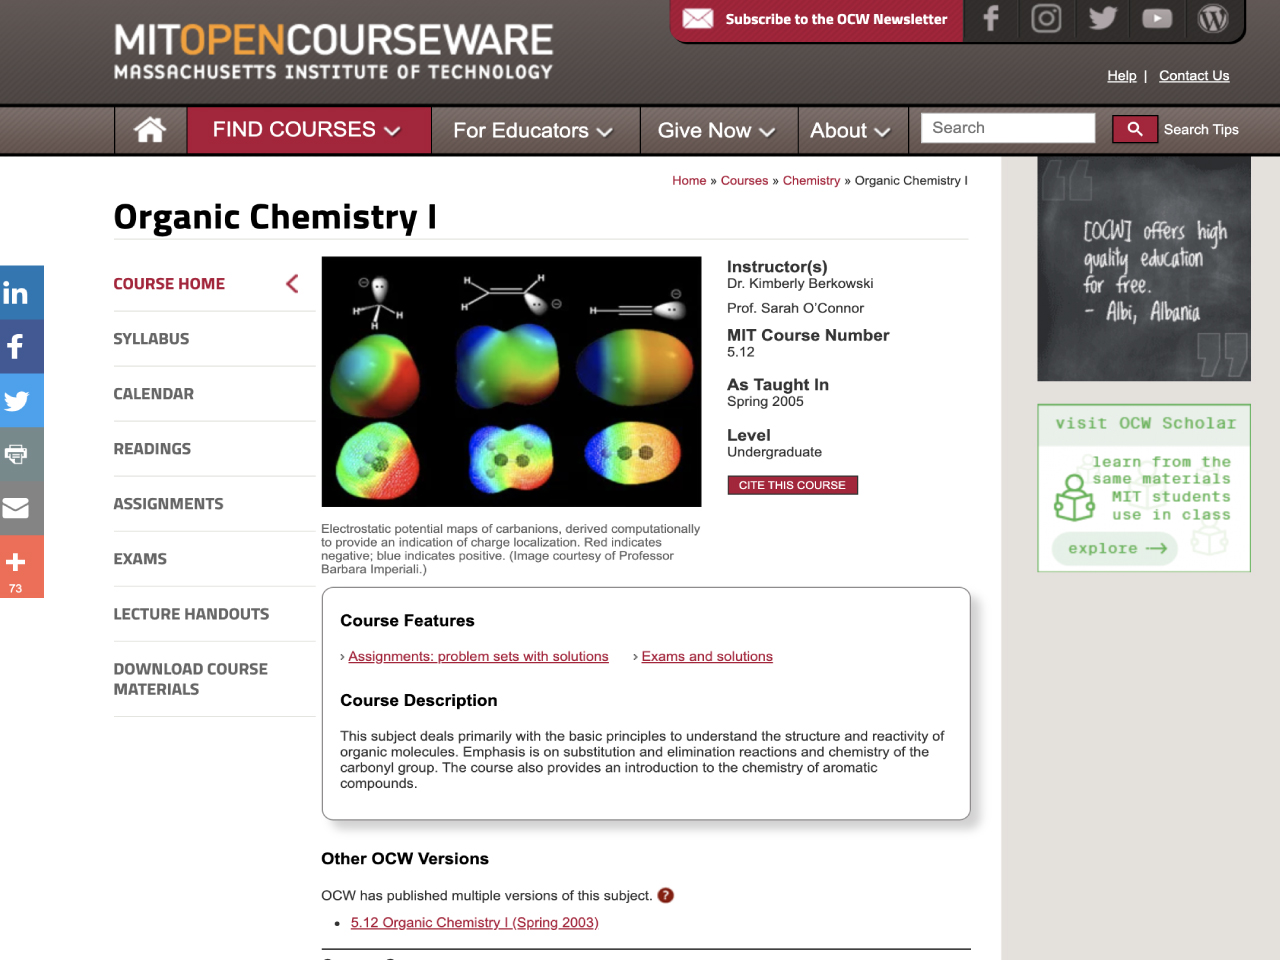
Task: Click the newsletter envelope icon
Action: click(698, 19)
